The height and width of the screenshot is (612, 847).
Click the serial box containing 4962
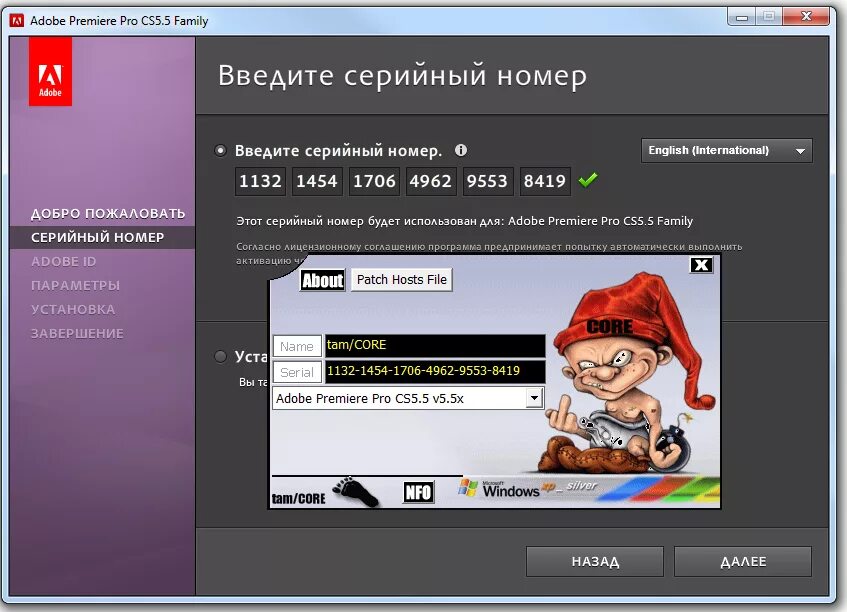431,181
